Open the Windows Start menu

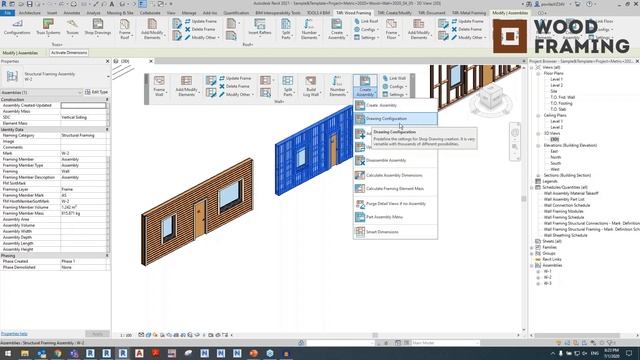[x=8, y=353]
